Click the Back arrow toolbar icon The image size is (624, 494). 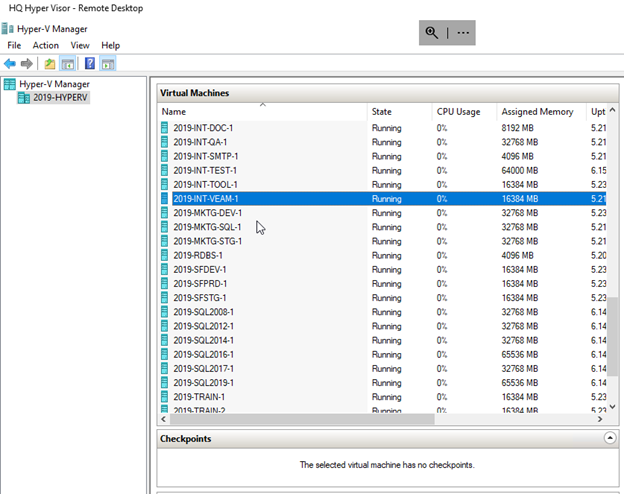point(10,63)
